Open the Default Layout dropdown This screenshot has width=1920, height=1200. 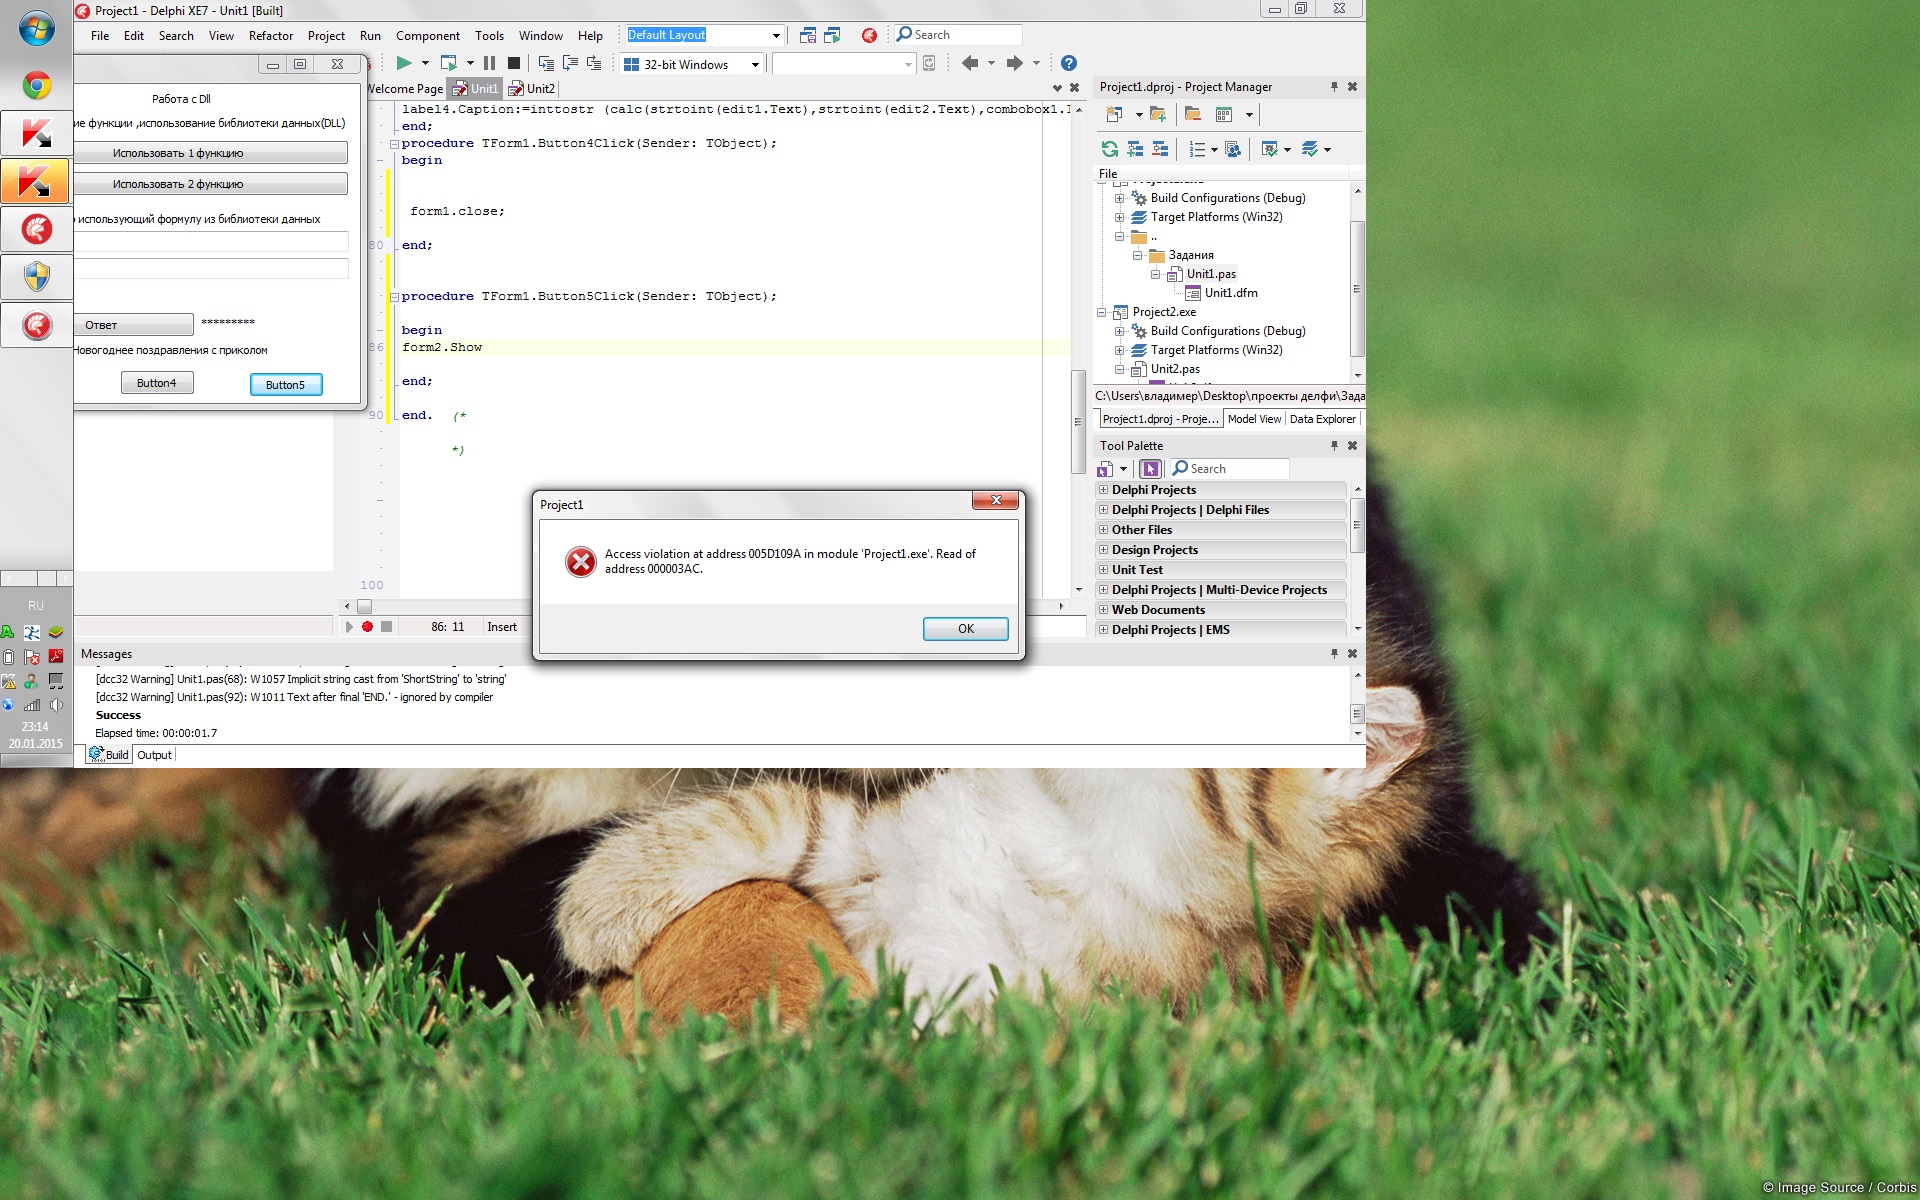(x=776, y=35)
